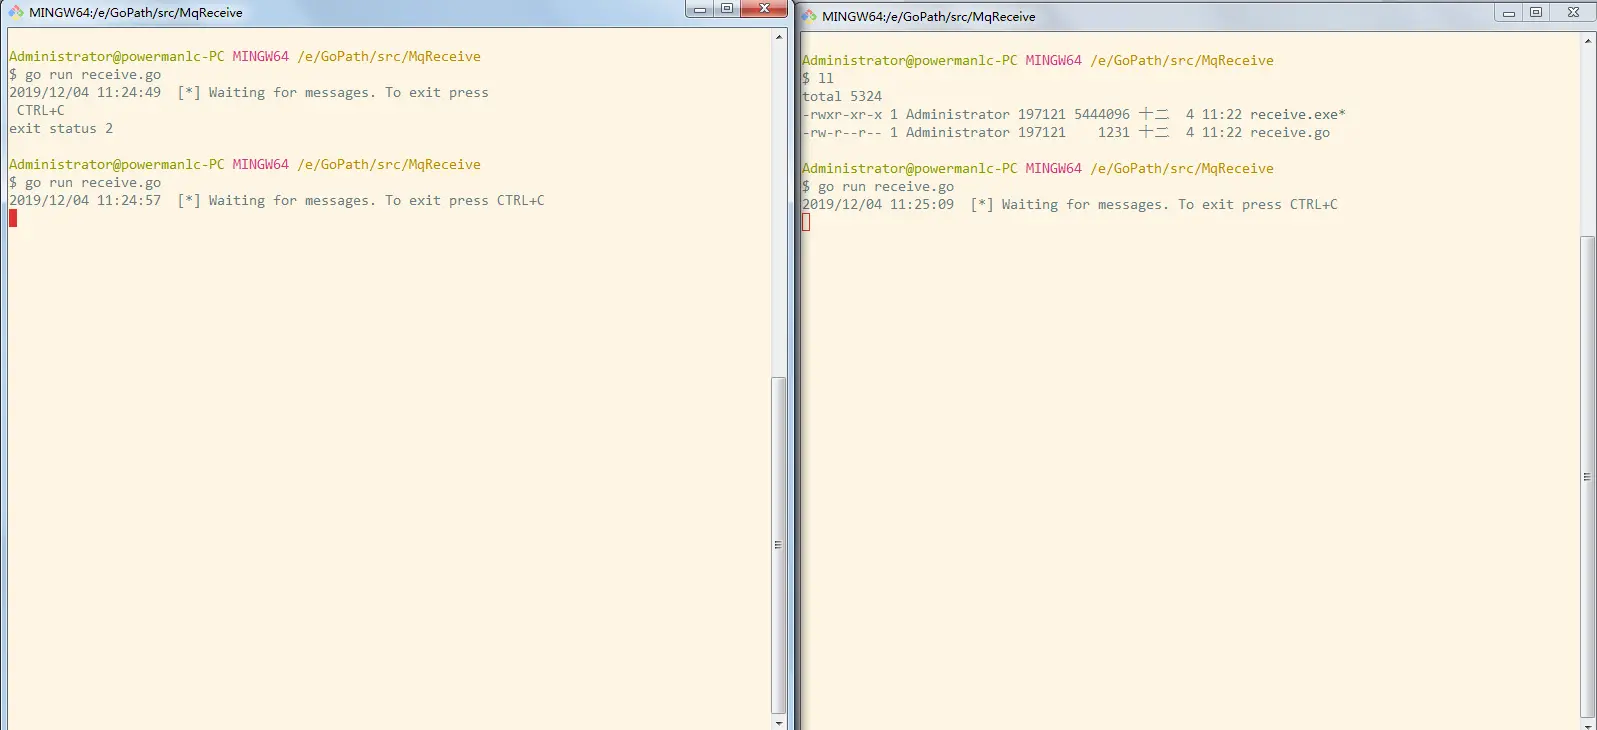Click the right terminal scrollbar down arrow

pyautogui.click(x=1587, y=724)
